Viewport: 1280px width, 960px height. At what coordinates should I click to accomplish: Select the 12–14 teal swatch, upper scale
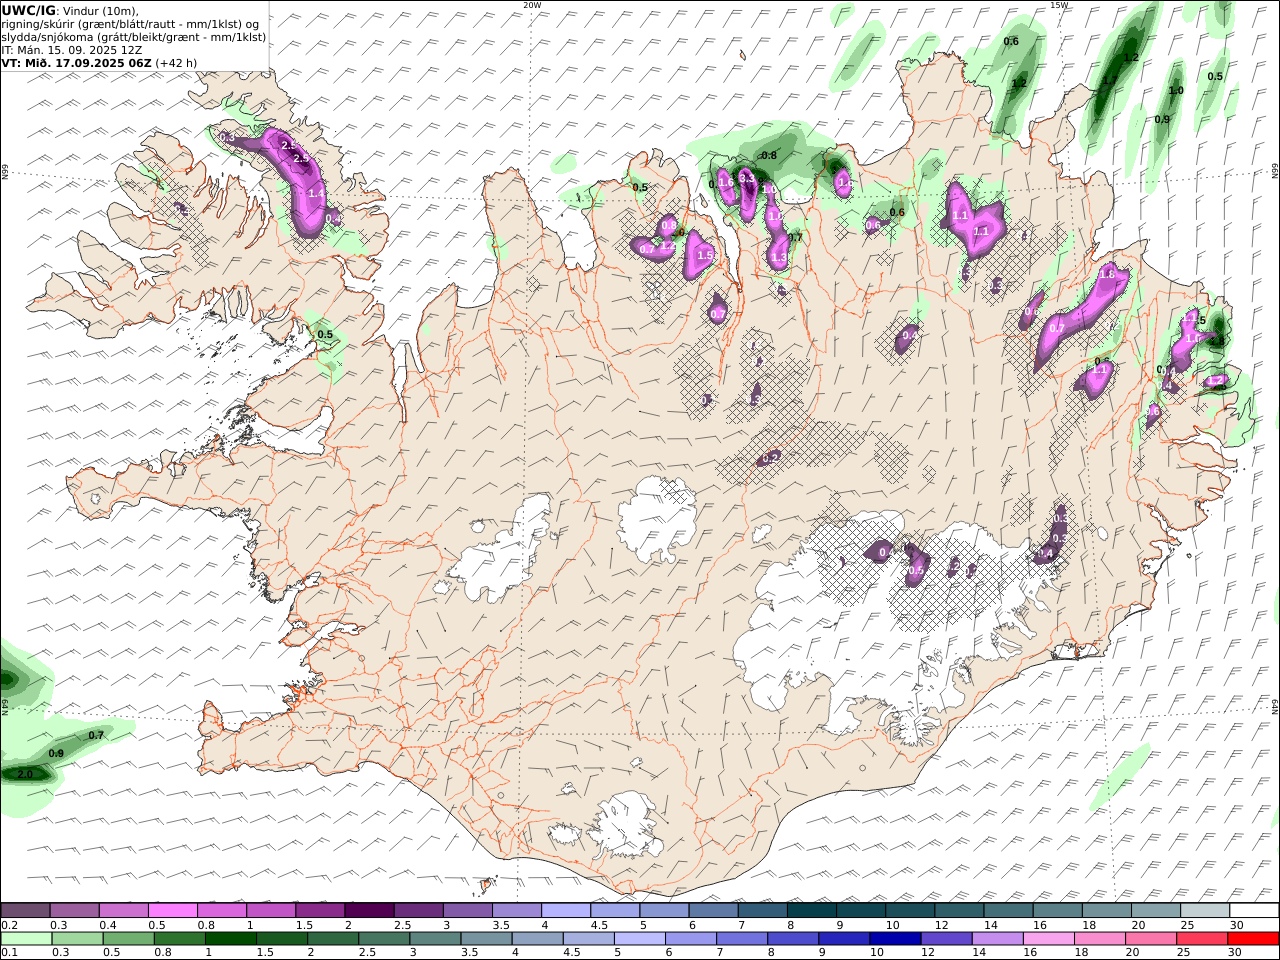pyautogui.click(x=957, y=910)
